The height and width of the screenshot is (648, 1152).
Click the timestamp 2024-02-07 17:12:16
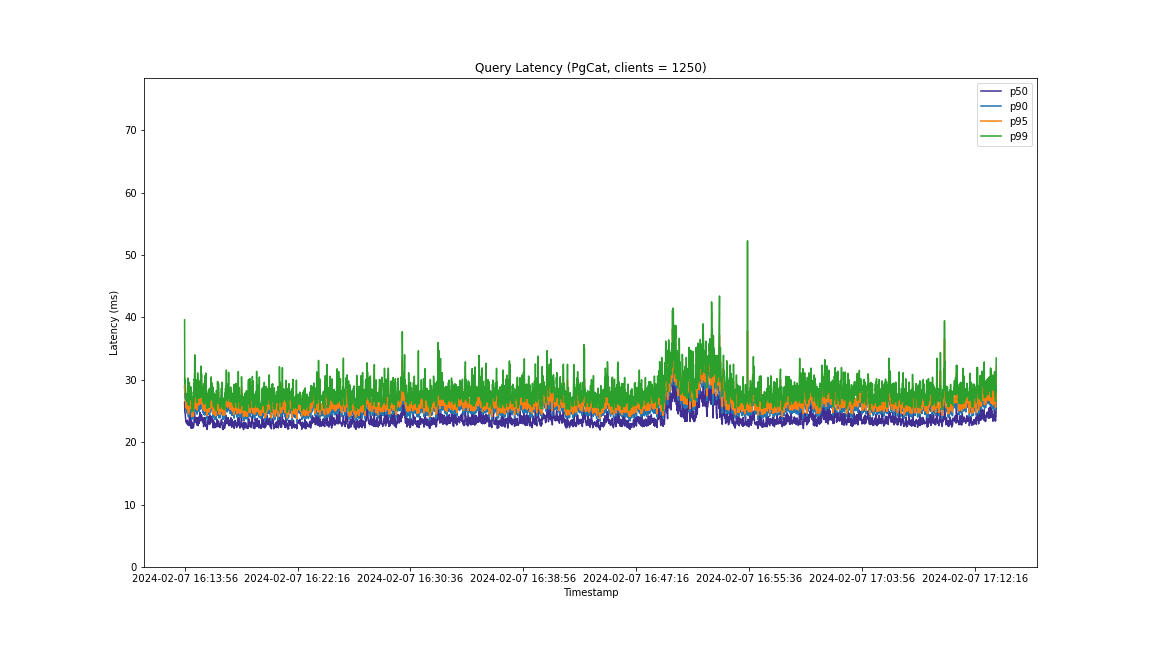click(x=976, y=579)
